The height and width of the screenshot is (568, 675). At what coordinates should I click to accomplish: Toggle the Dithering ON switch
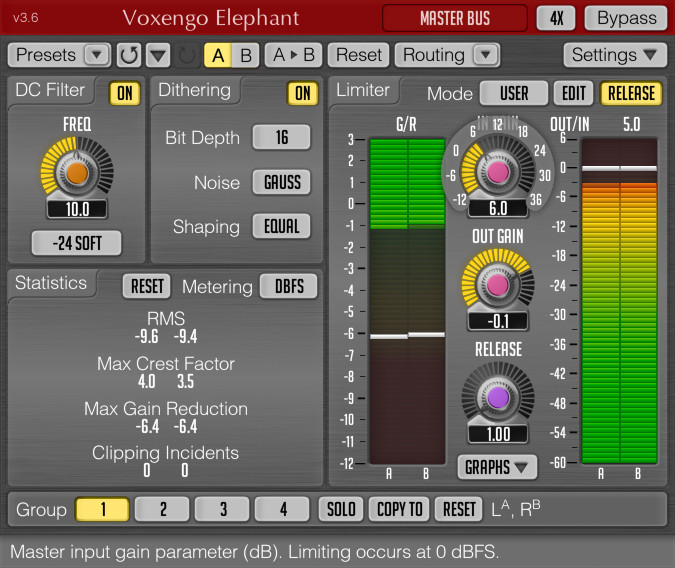pyautogui.click(x=303, y=93)
